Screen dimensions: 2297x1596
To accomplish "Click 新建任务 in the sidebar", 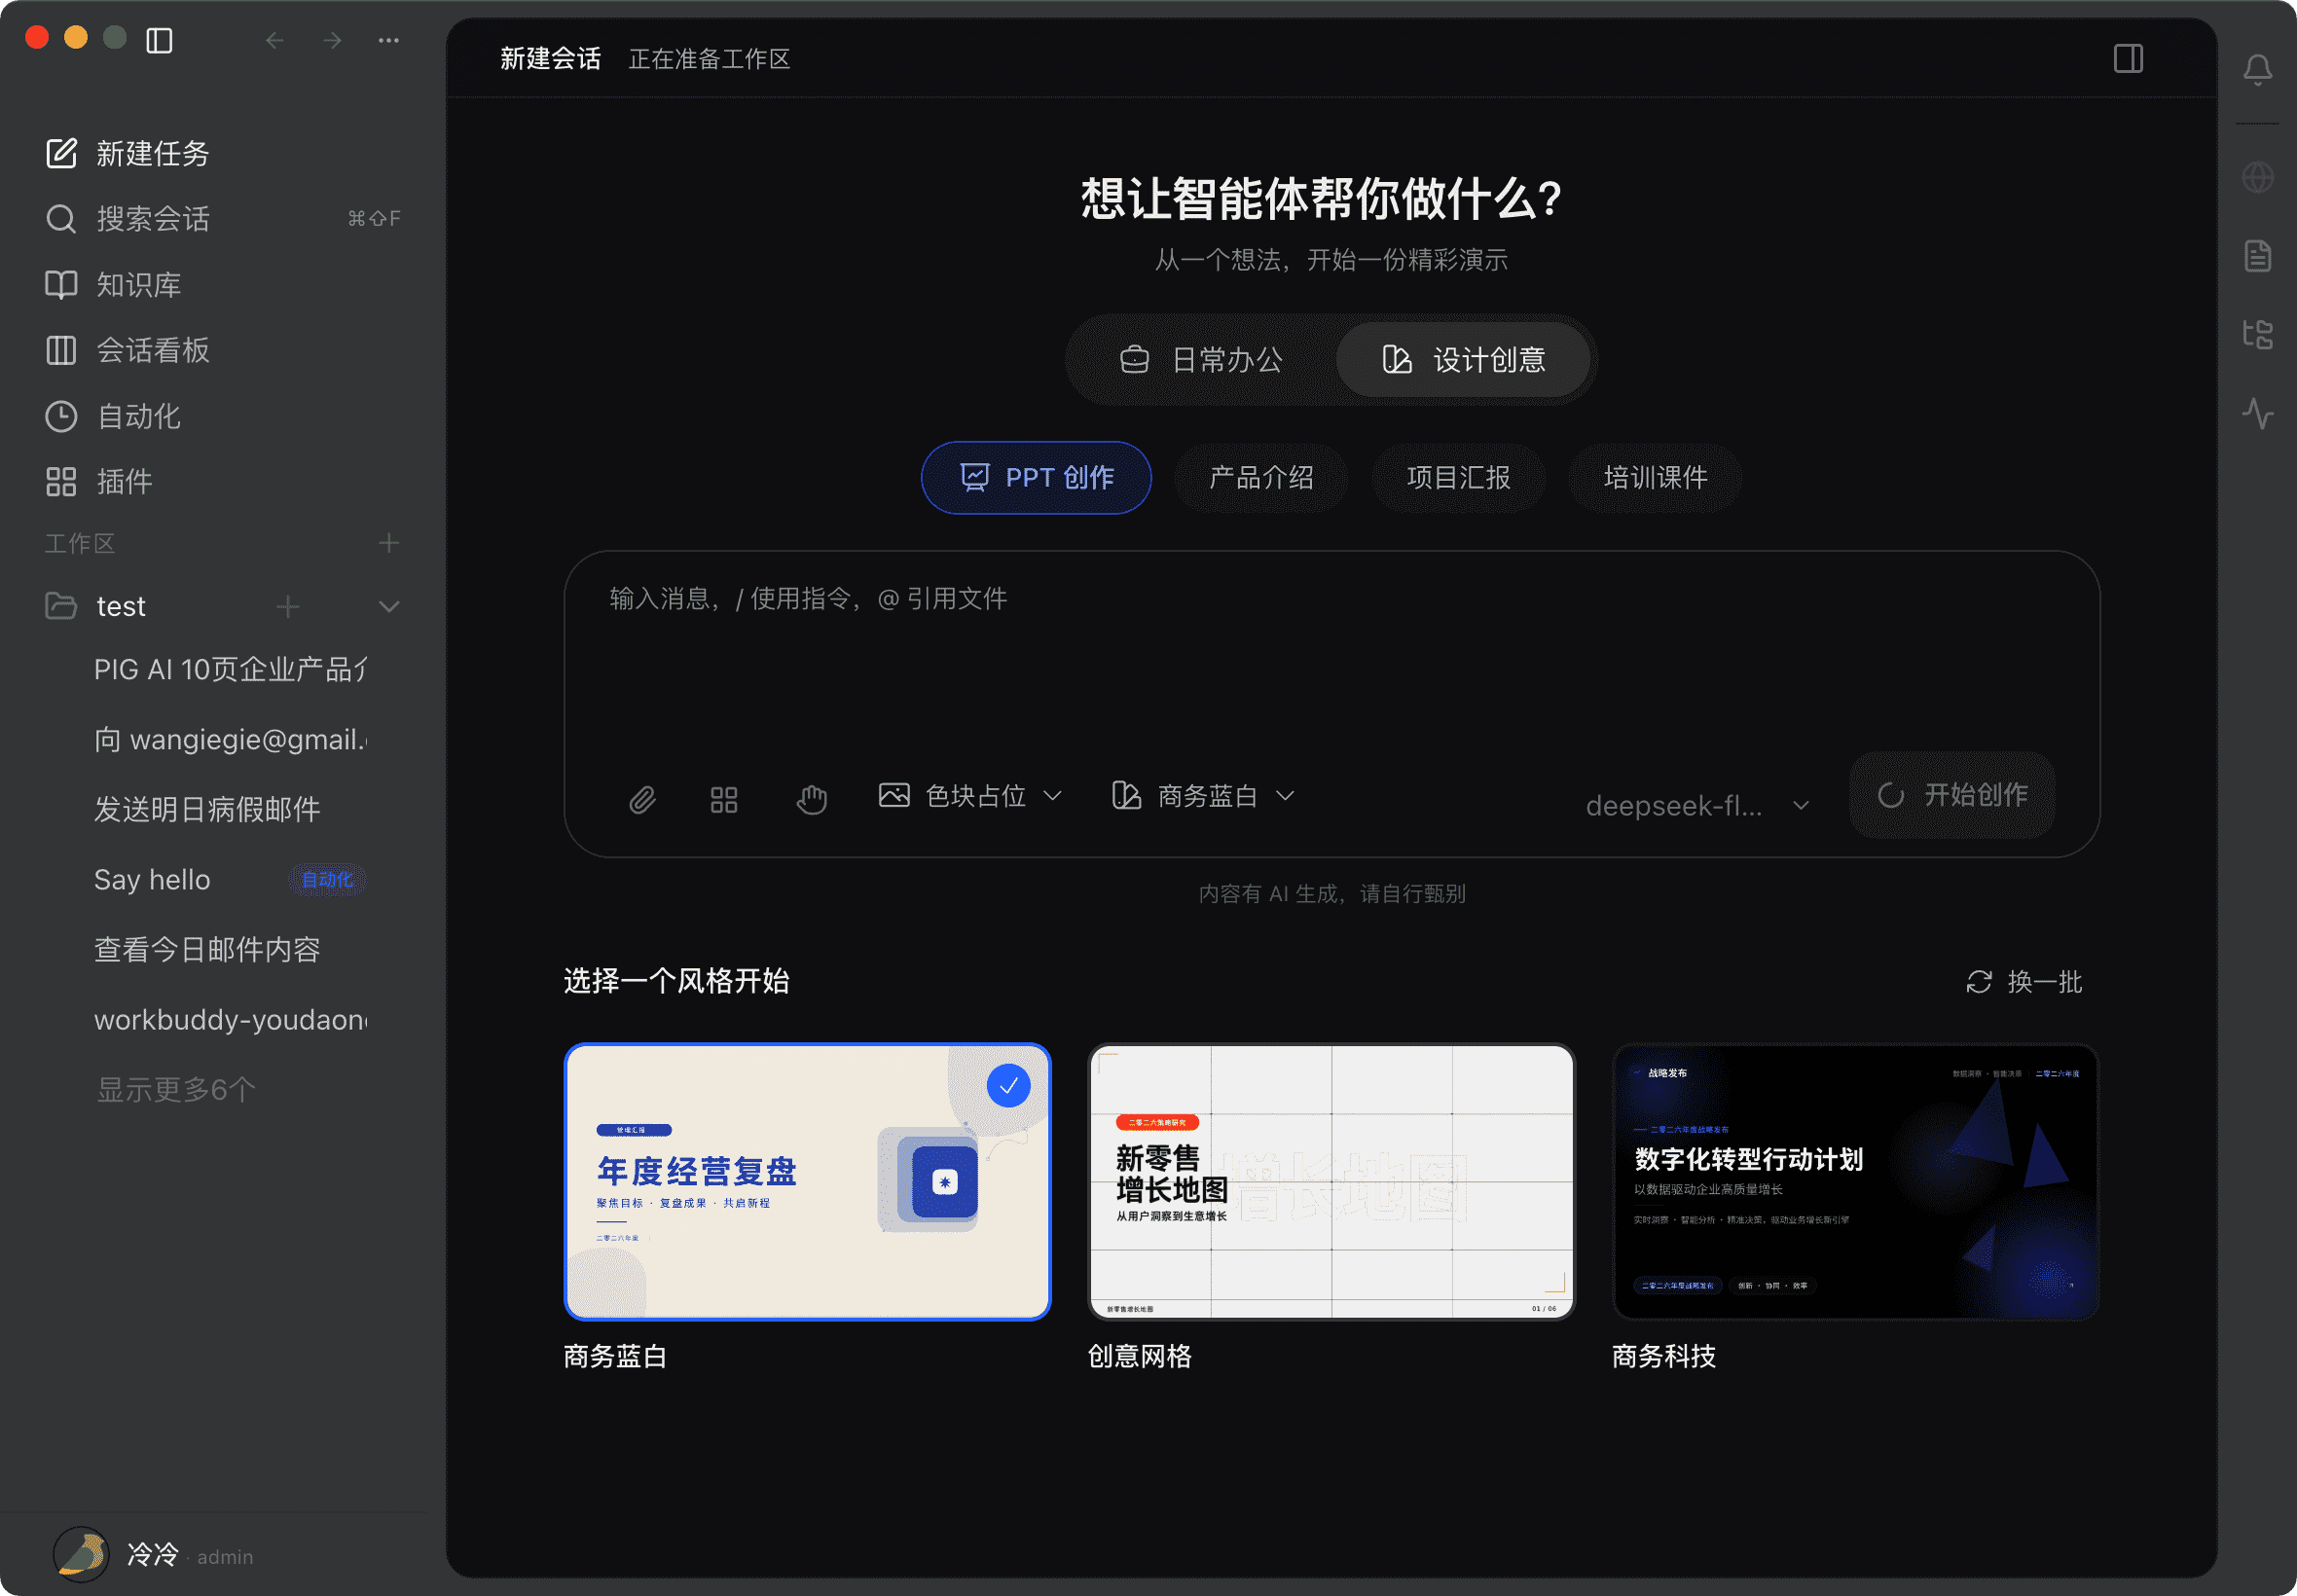I will click(x=222, y=153).
